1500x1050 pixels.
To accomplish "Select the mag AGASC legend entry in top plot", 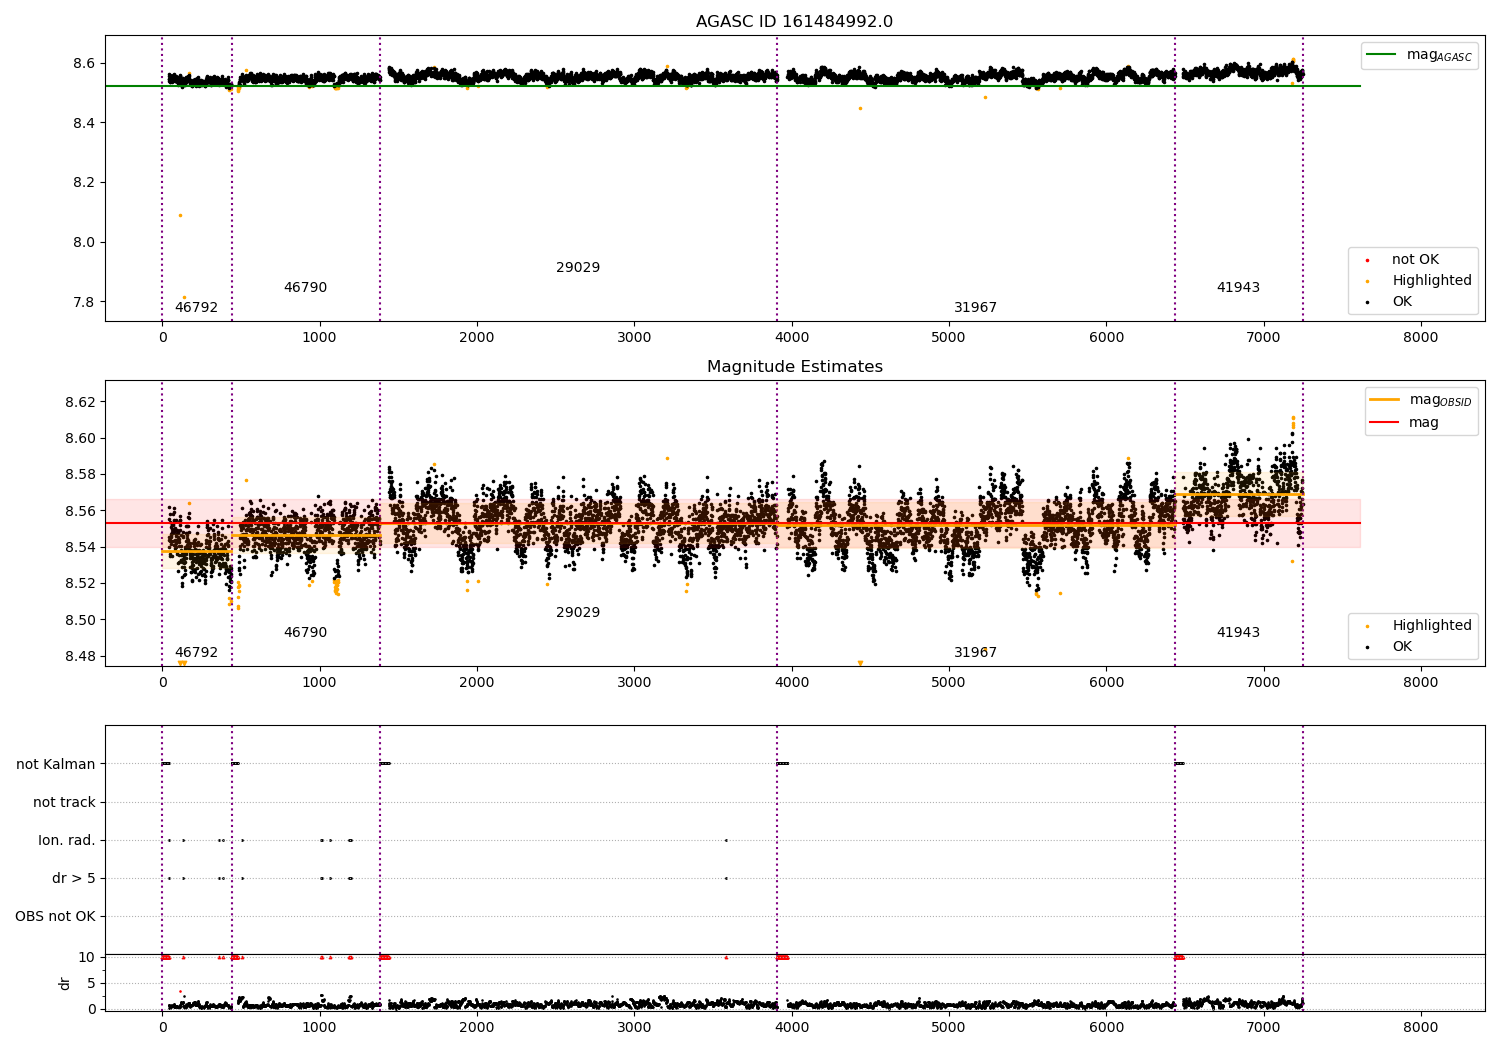I will click(1419, 55).
